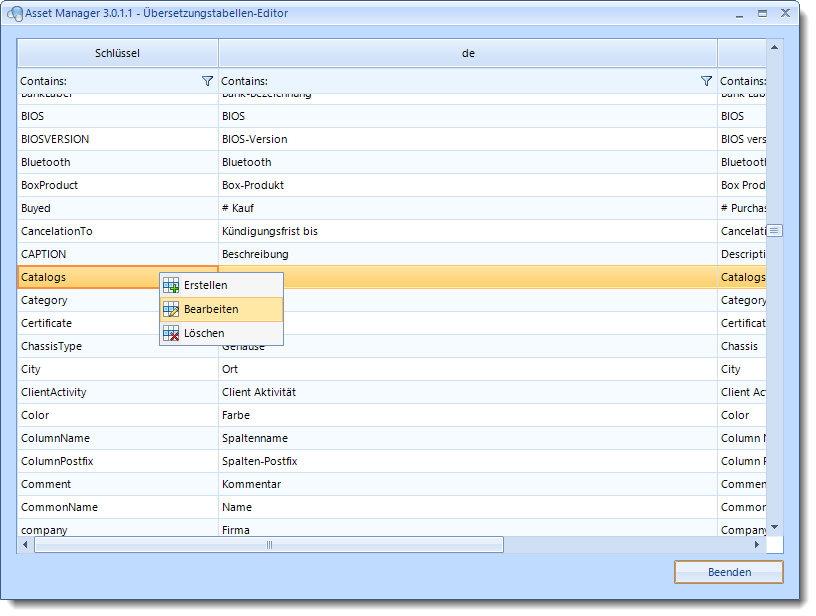816x616 pixels.
Task: Select the company key cell
Action: point(118,528)
